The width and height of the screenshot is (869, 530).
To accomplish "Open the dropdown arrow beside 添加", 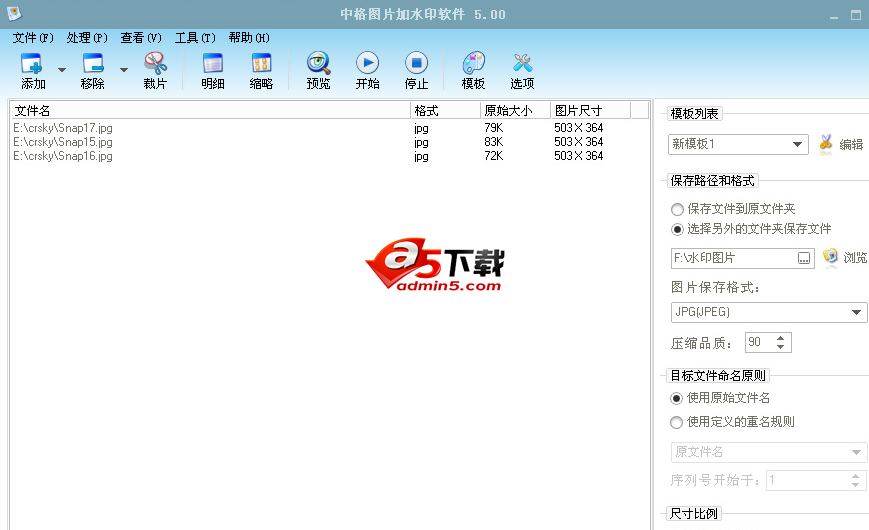I will click(x=62, y=70).
